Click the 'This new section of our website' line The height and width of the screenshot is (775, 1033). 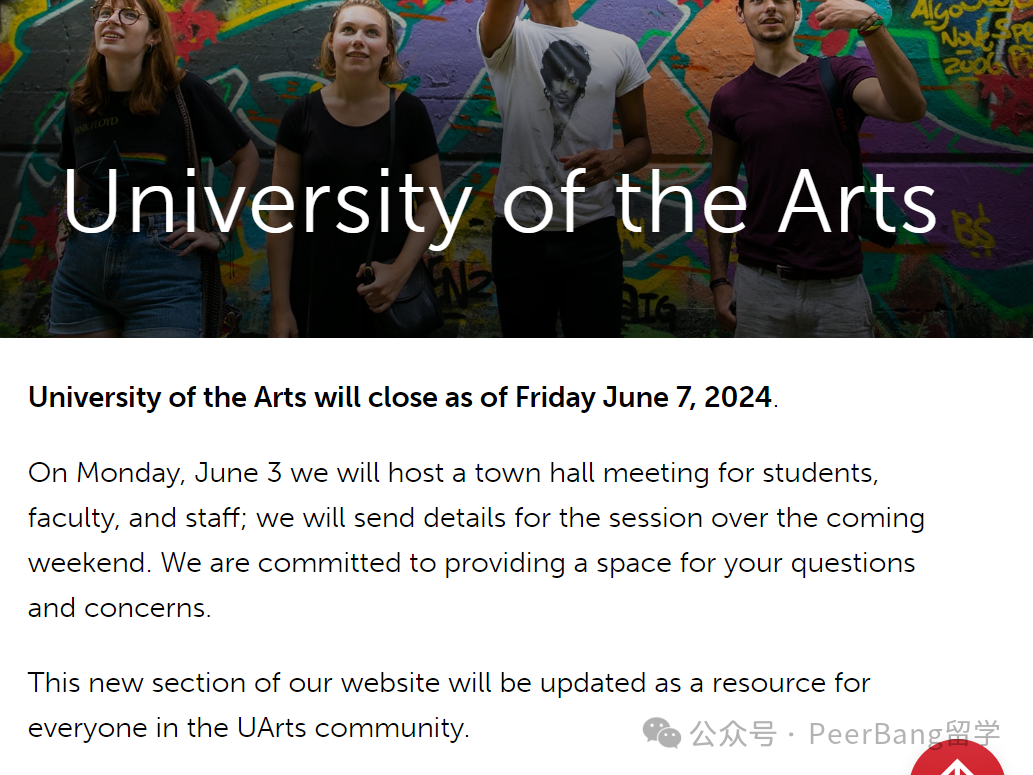[449, 683]
